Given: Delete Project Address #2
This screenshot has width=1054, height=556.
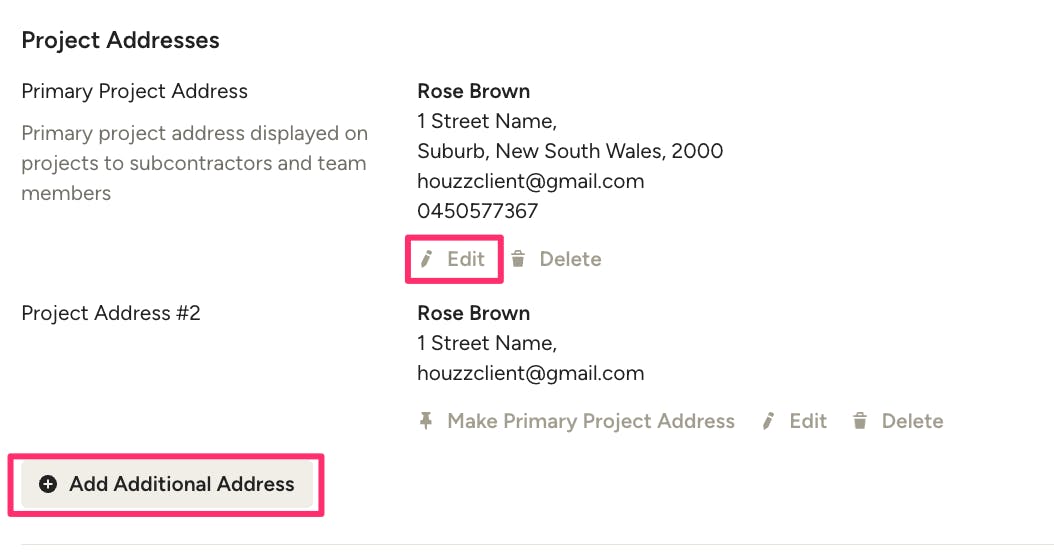Looking at the screenshot, I should 898,421.
